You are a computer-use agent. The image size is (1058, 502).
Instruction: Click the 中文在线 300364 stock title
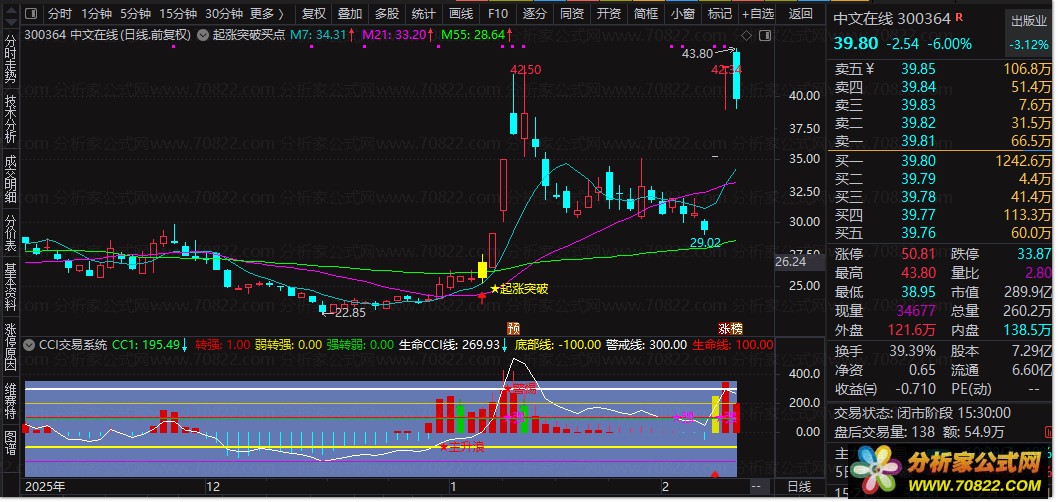tap(892, 19)
